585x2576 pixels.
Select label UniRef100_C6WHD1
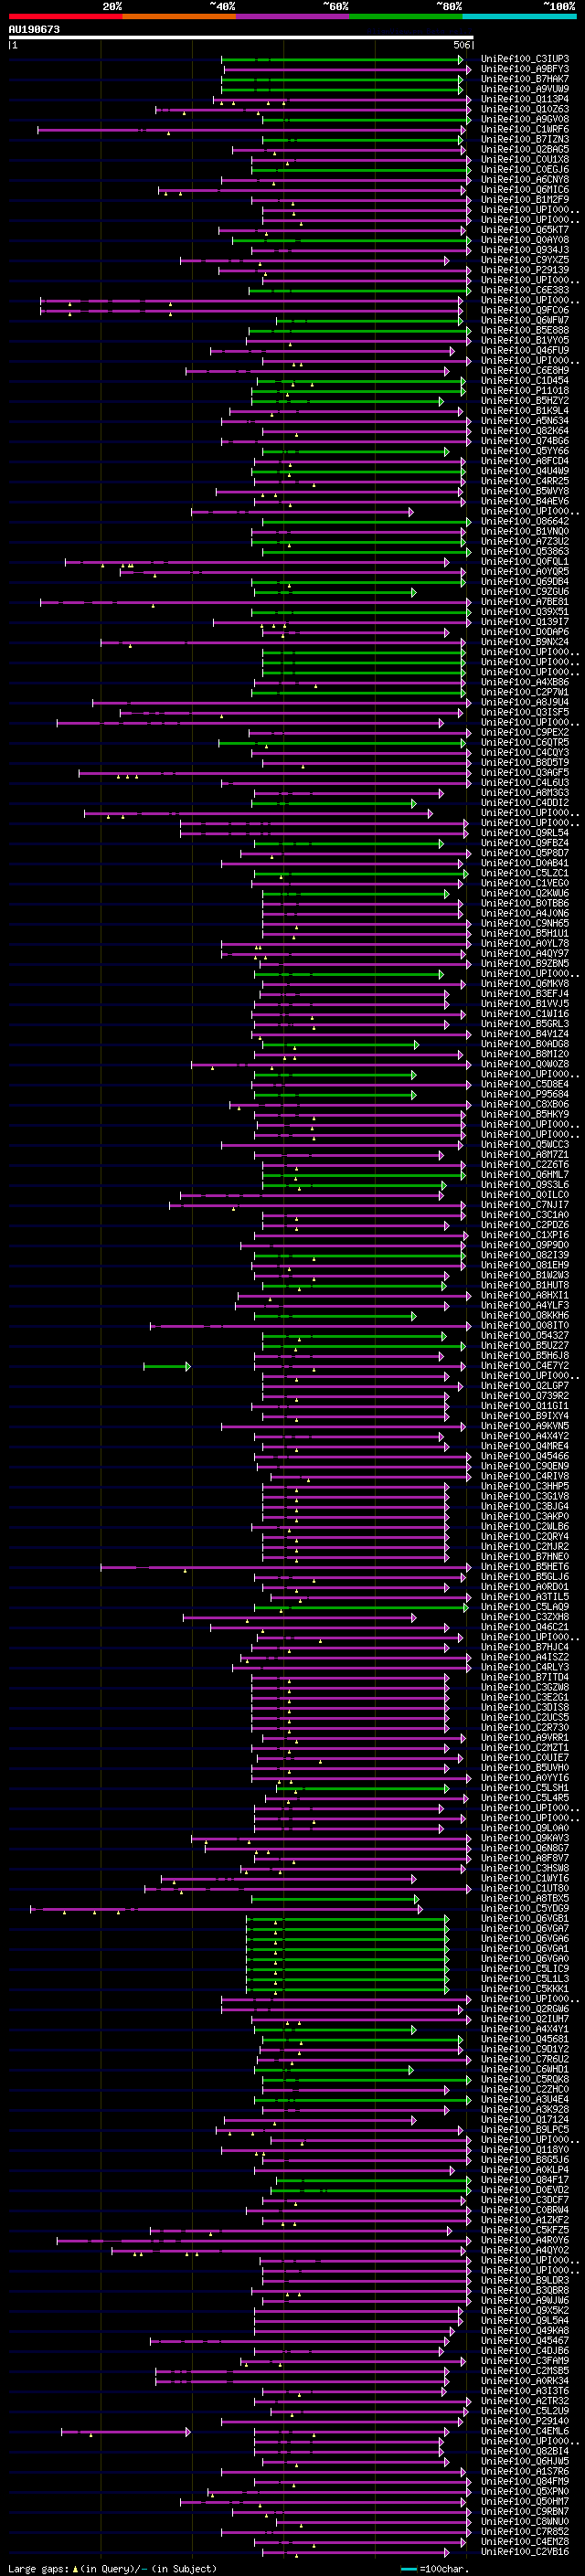tap(525, 2069)
